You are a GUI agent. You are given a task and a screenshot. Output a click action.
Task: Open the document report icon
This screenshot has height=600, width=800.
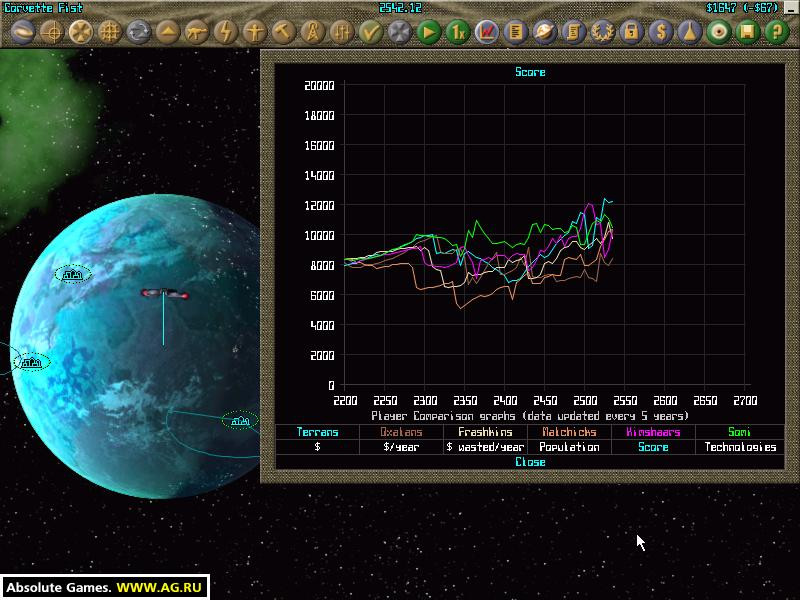(x=516, y=32)
